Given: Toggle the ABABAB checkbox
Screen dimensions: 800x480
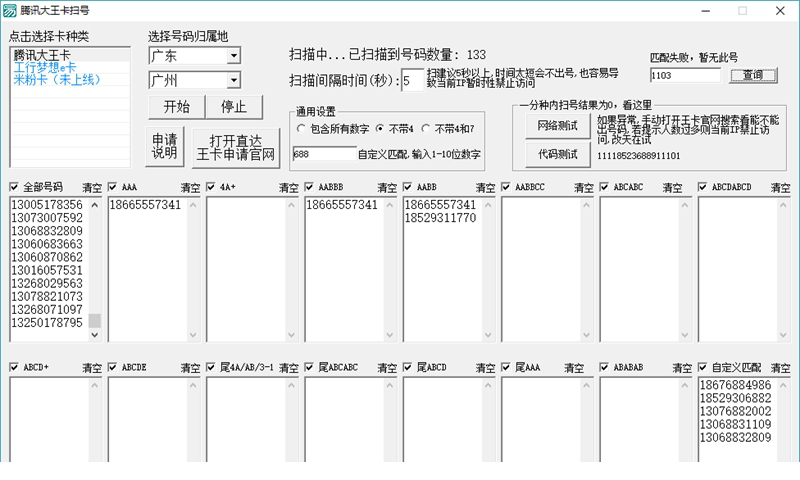Looking at the screenshot, I should click(x=604, y=367).
